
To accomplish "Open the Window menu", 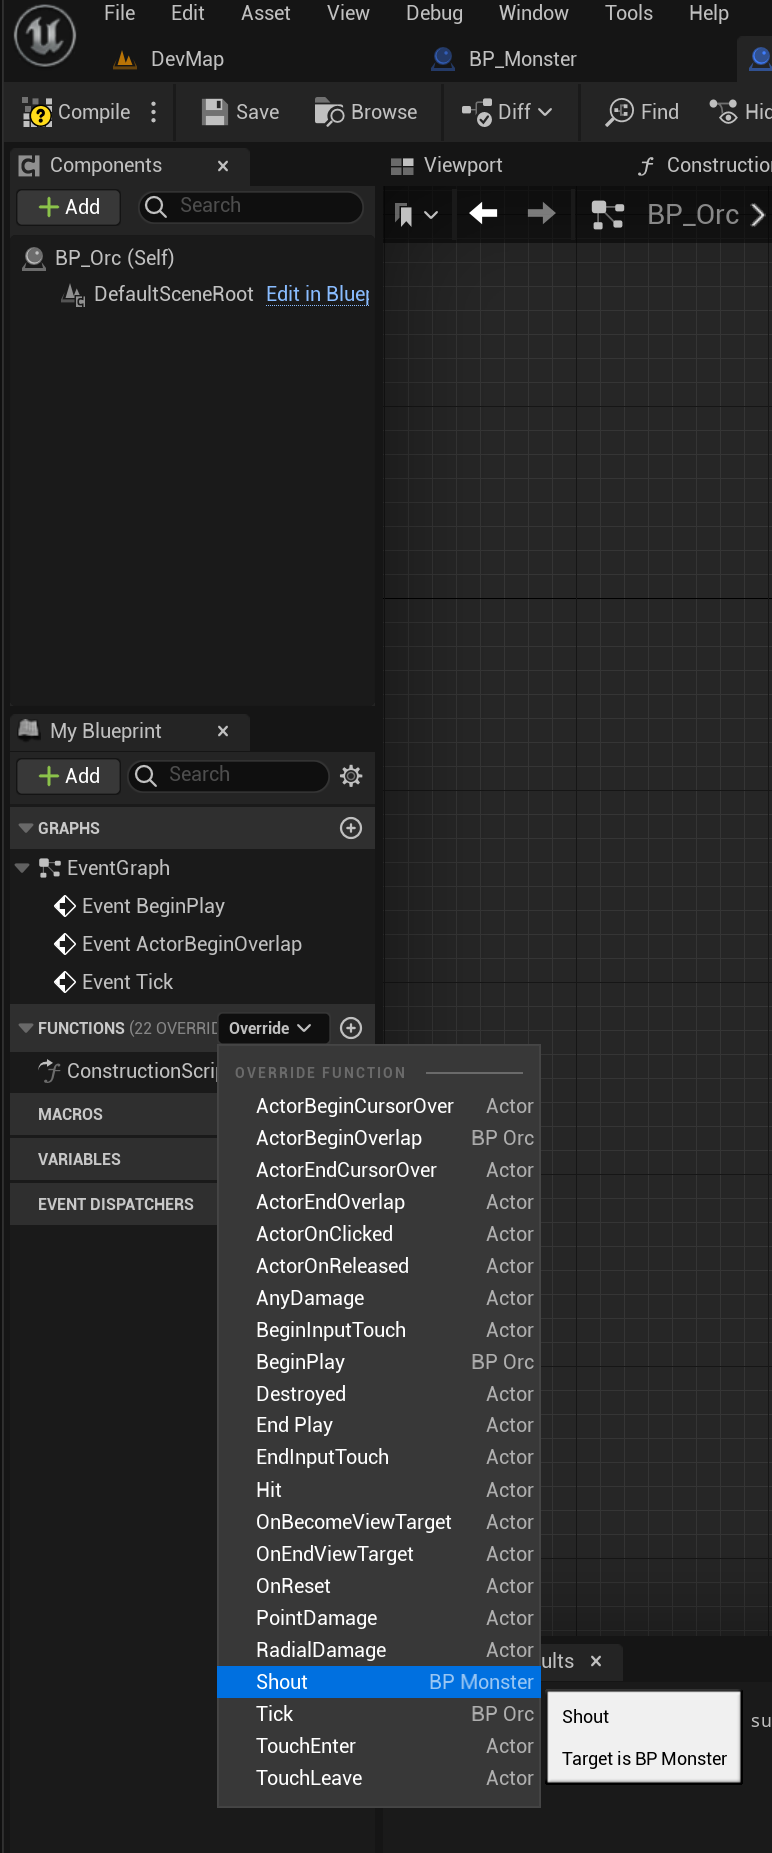I will tap(534, 13).
